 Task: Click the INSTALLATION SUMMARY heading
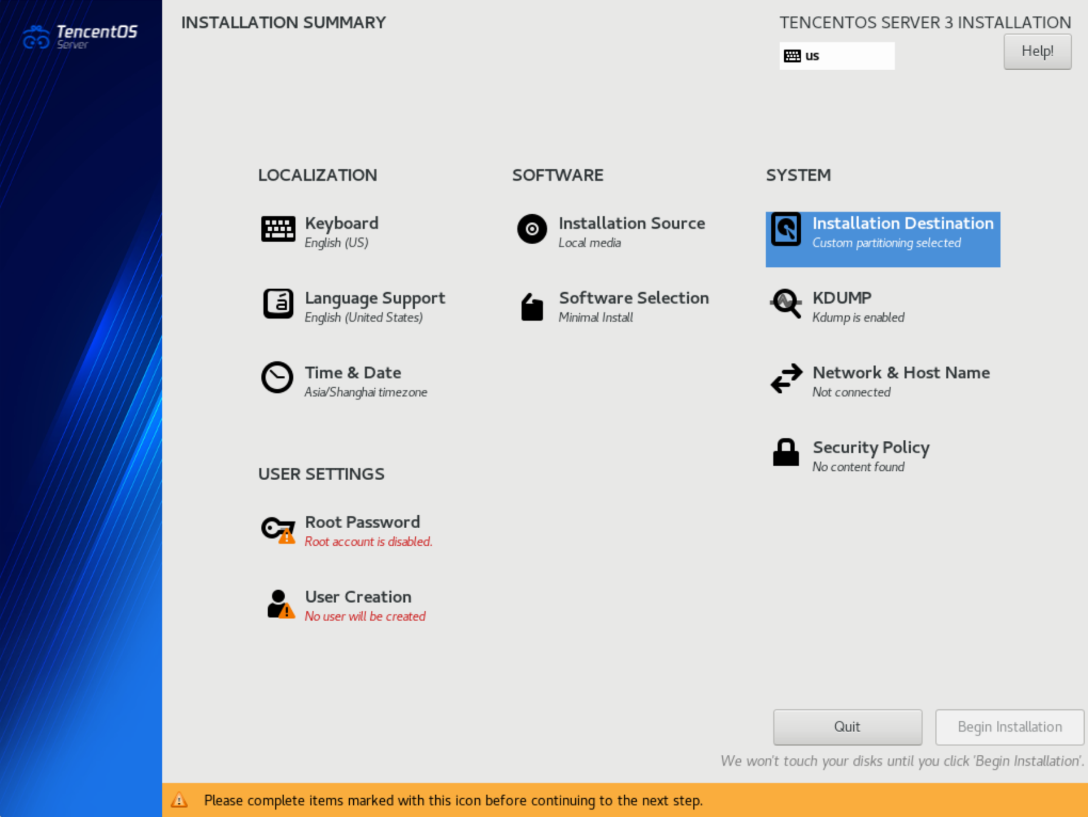(283, 23)
